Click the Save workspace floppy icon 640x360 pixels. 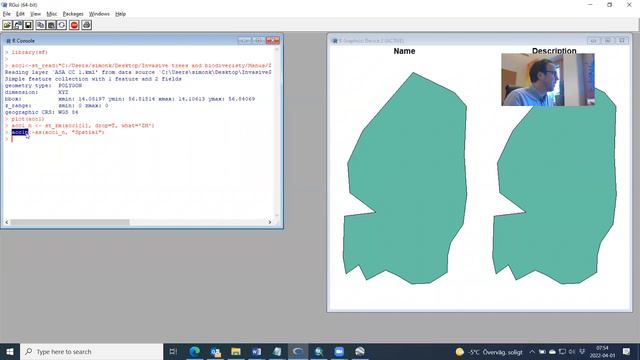pos(28,25)
